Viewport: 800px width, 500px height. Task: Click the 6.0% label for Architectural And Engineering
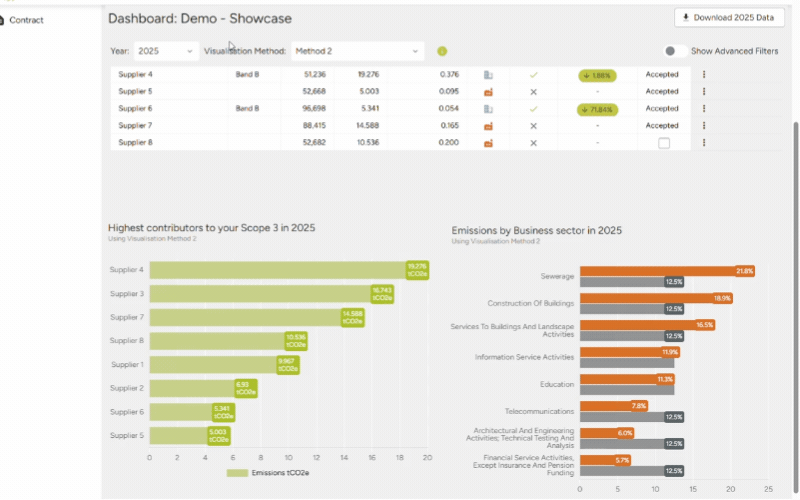[x=625, y=433]
